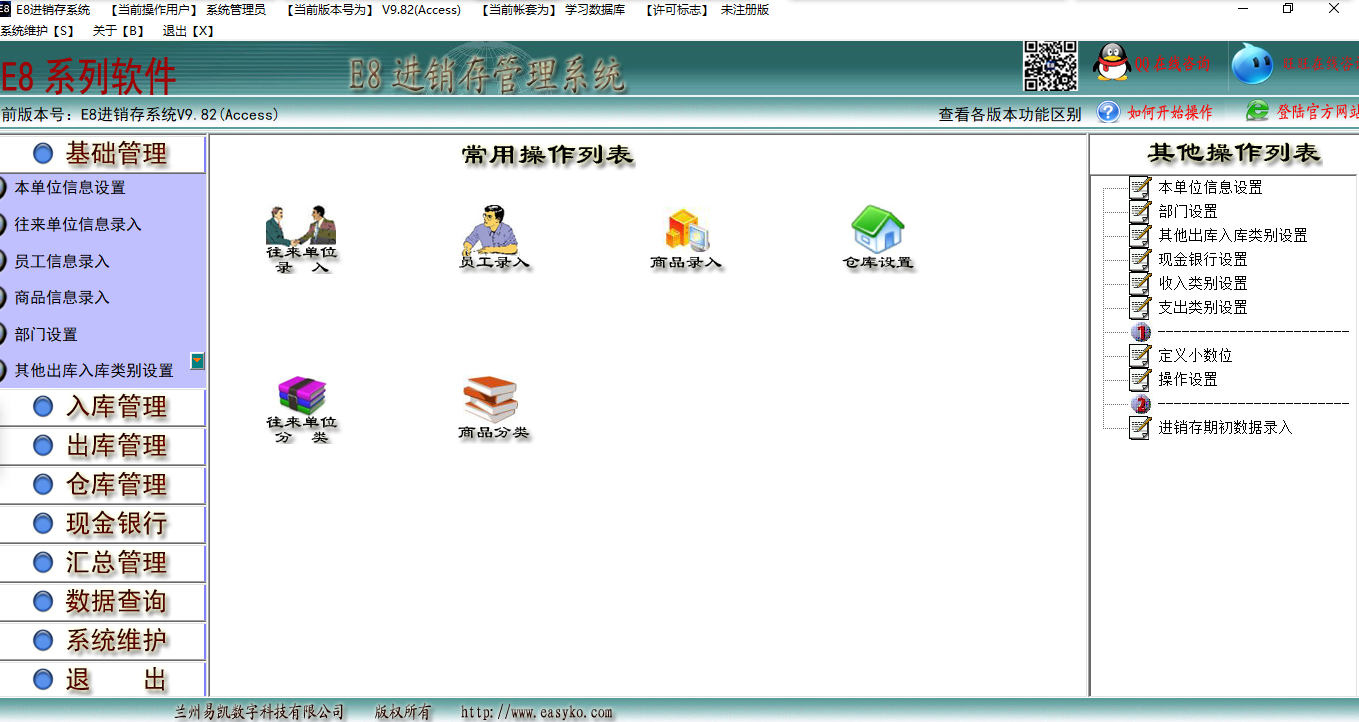Expand the 出库管理 section
The width and height of the screenshot is (1359, 722).
[x=102, y=446]
